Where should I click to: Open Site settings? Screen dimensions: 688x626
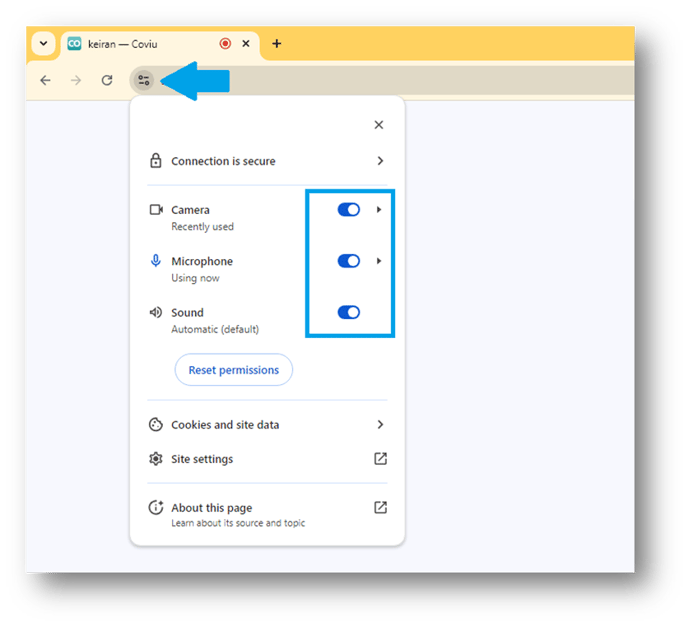coord(267,459)
